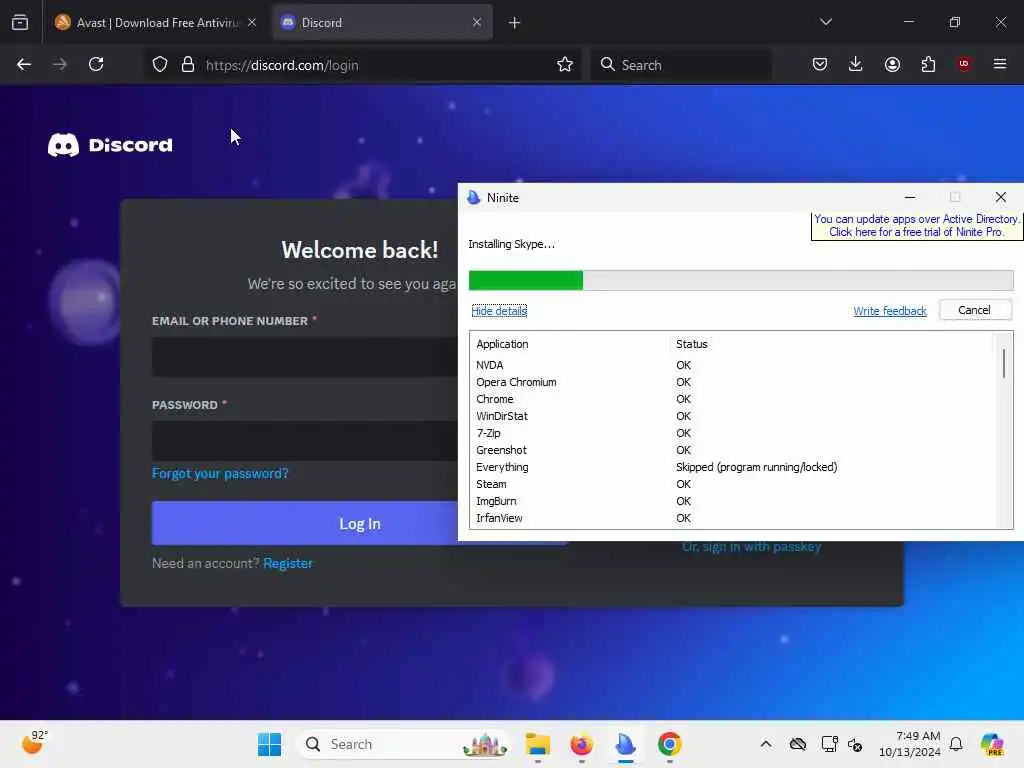Screen dimensions: 1024x768
Task: Switch to Ninite on taskbar
Action: coord(625,744)
